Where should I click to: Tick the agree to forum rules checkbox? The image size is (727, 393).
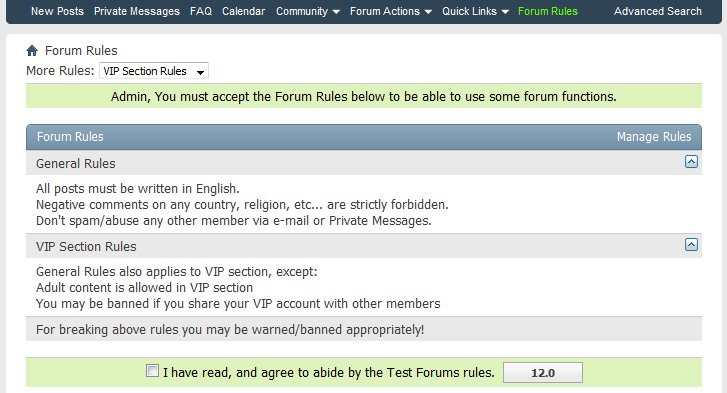tap(152, 371)
